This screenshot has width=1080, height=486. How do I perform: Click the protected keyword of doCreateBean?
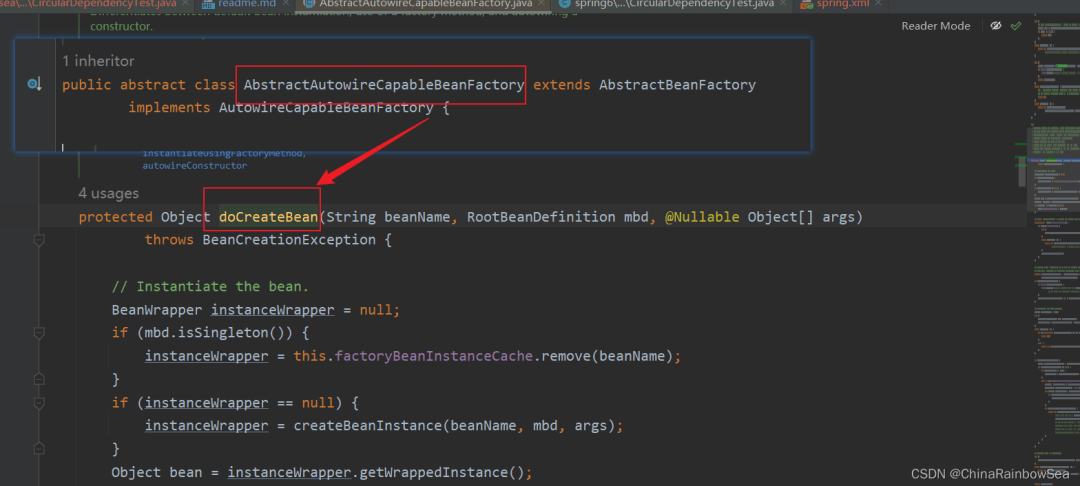[116, 218]
